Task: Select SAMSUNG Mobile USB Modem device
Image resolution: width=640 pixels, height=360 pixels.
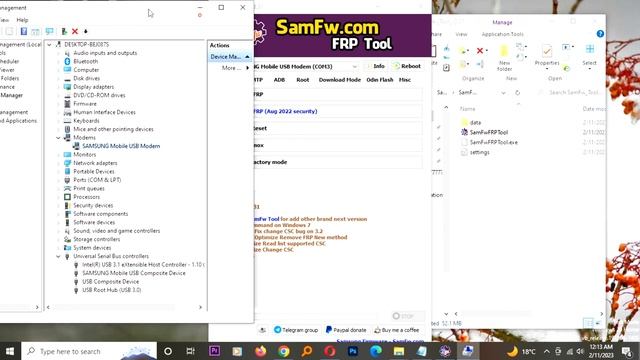Action: [121, 146]
